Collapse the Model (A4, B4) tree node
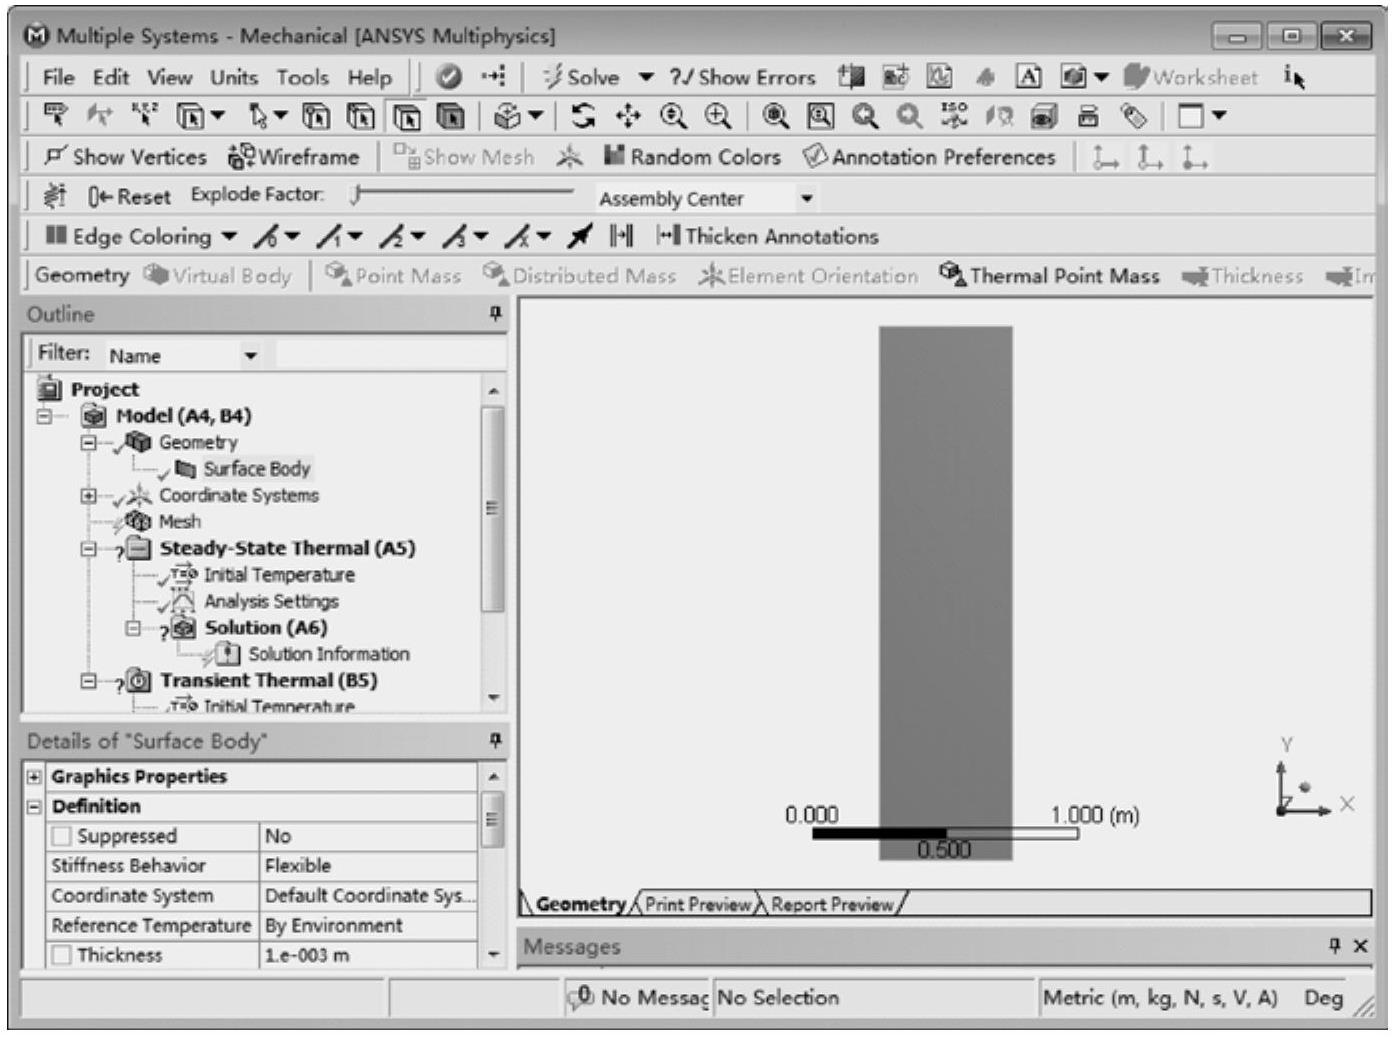Viewport: 1399px width, 1040px height. [x=45, y=416]
